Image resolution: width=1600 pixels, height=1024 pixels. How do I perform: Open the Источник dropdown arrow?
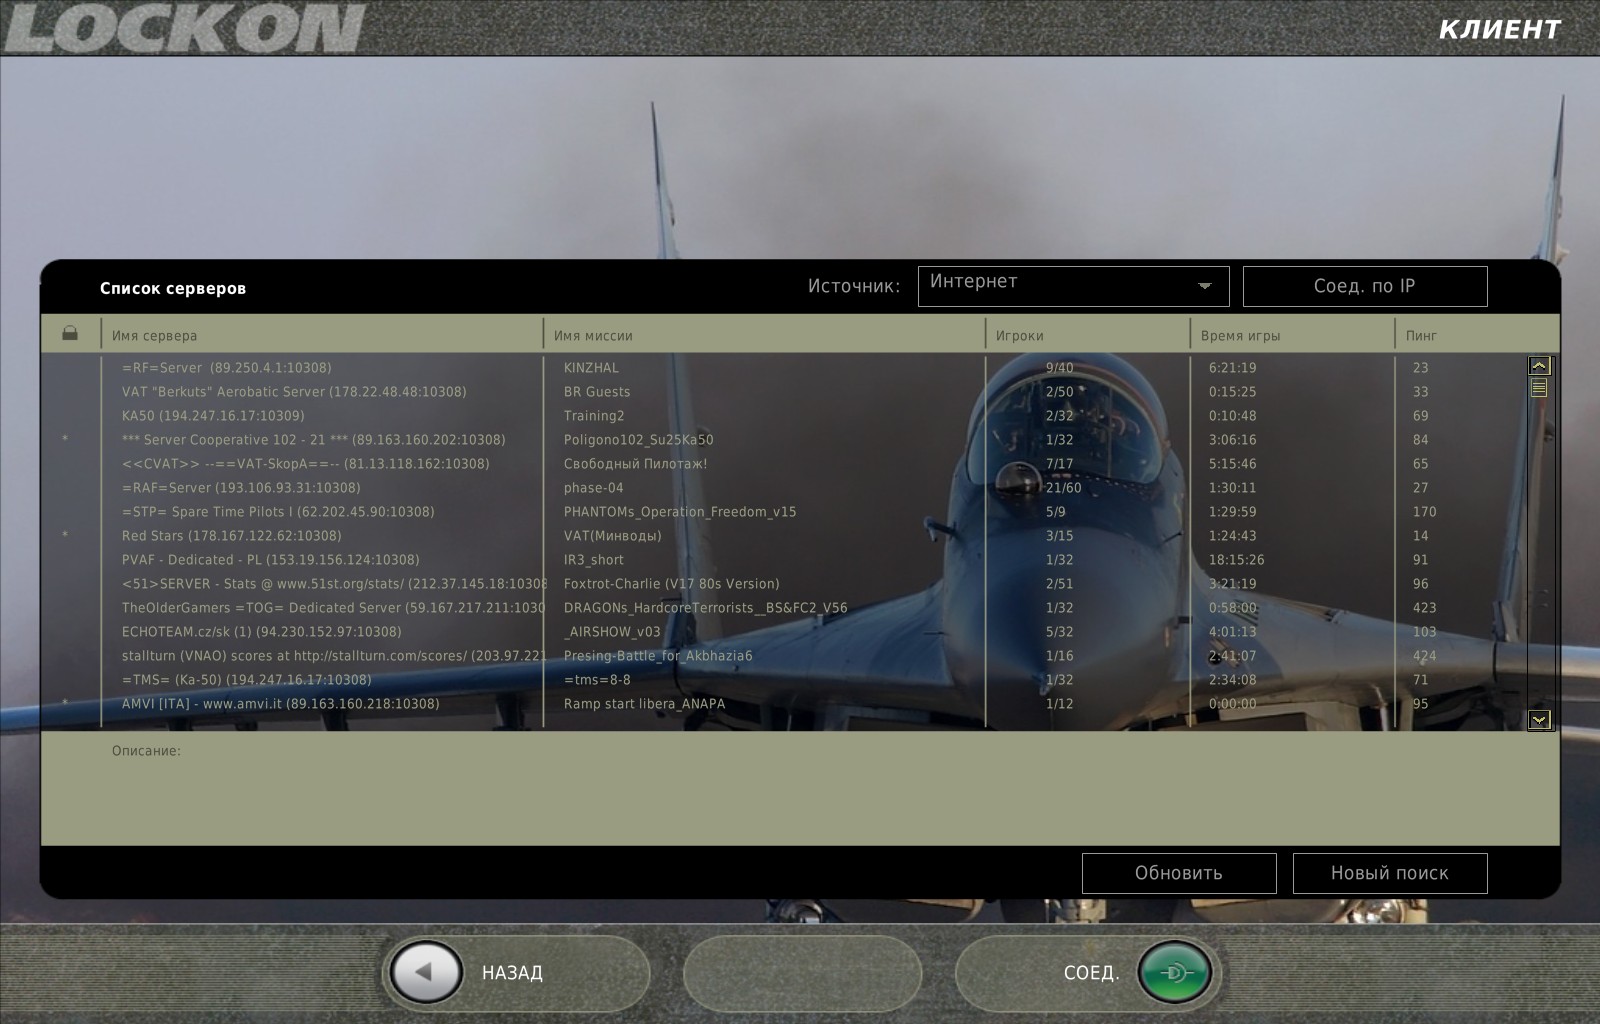point(1205,286)
